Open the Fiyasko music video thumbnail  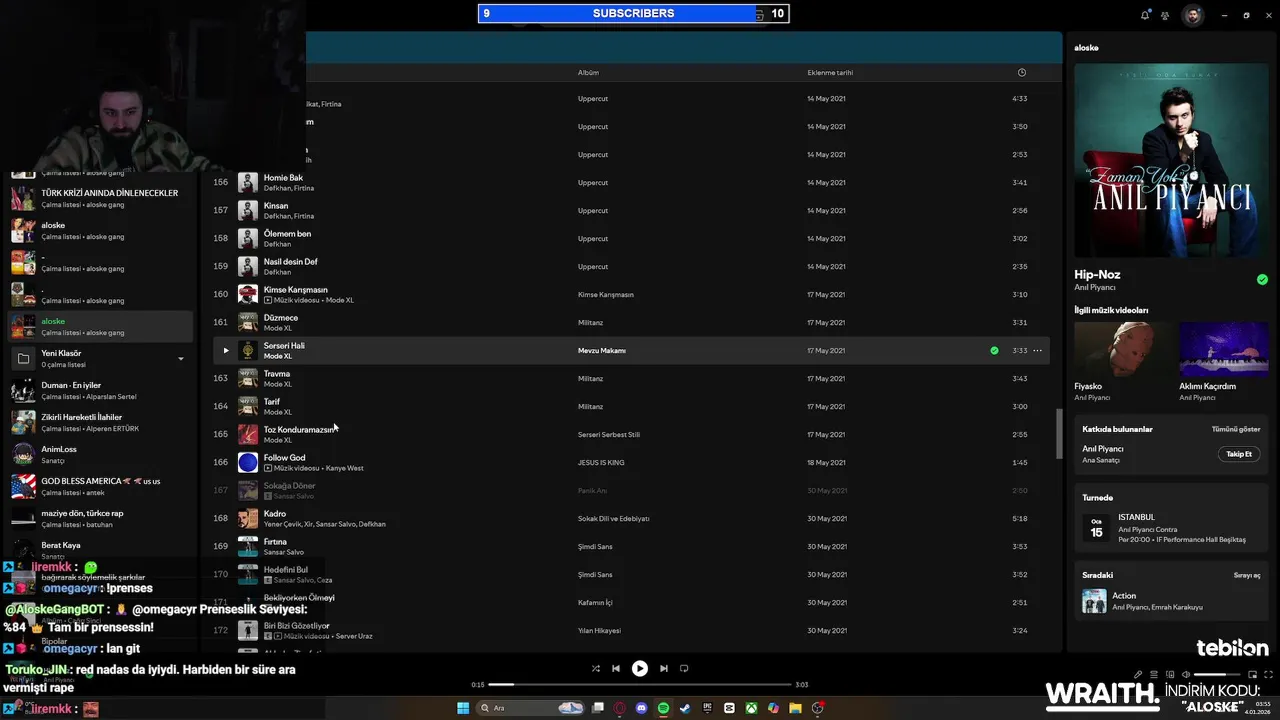1121,349
